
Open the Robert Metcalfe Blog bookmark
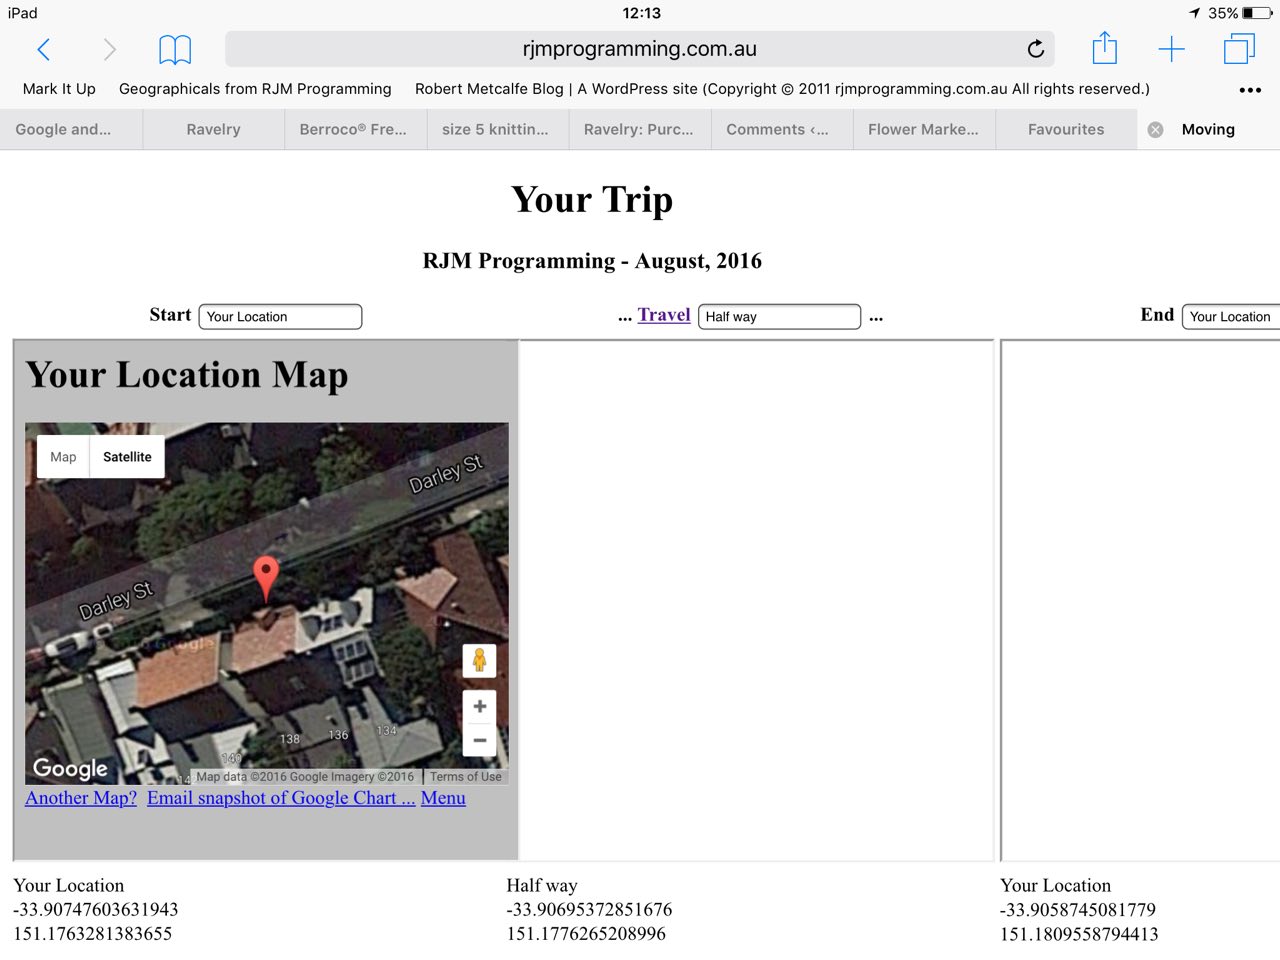(x=782, y=89)
